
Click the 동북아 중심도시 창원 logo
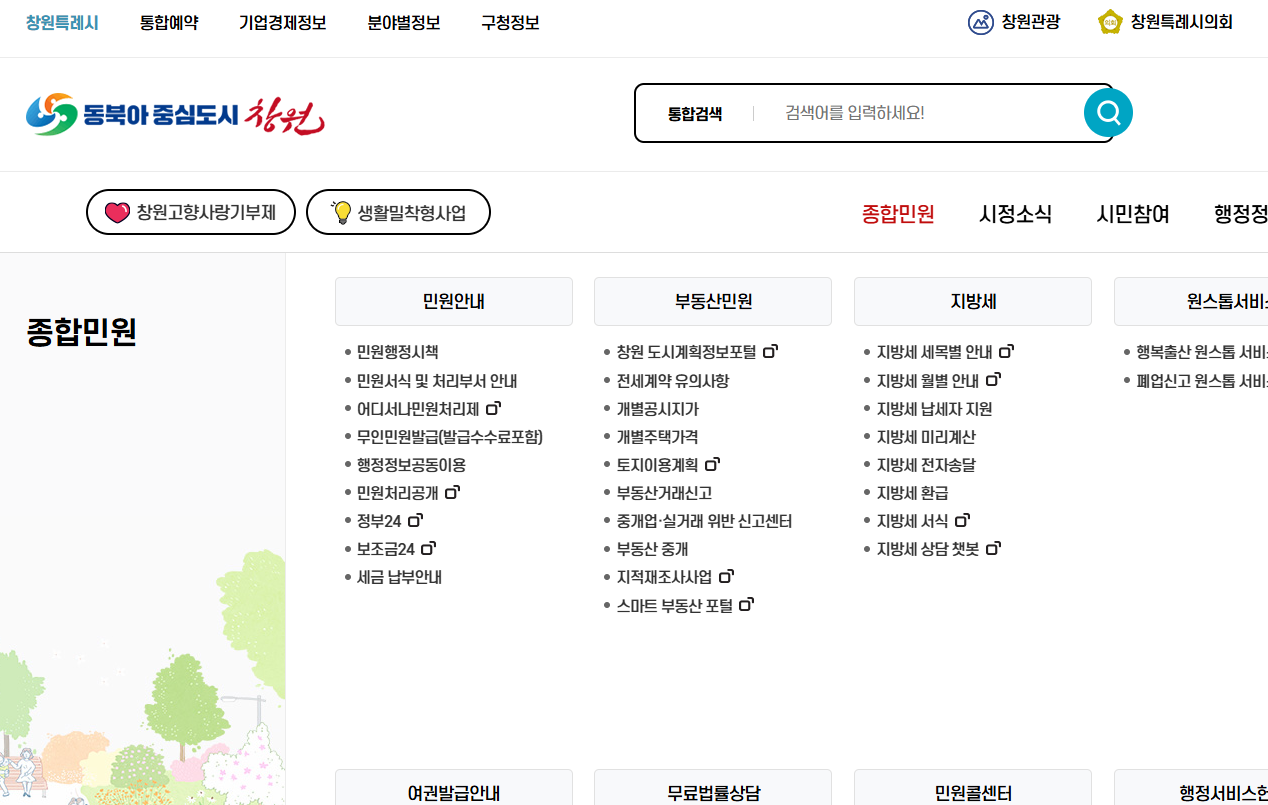(175, 113)
